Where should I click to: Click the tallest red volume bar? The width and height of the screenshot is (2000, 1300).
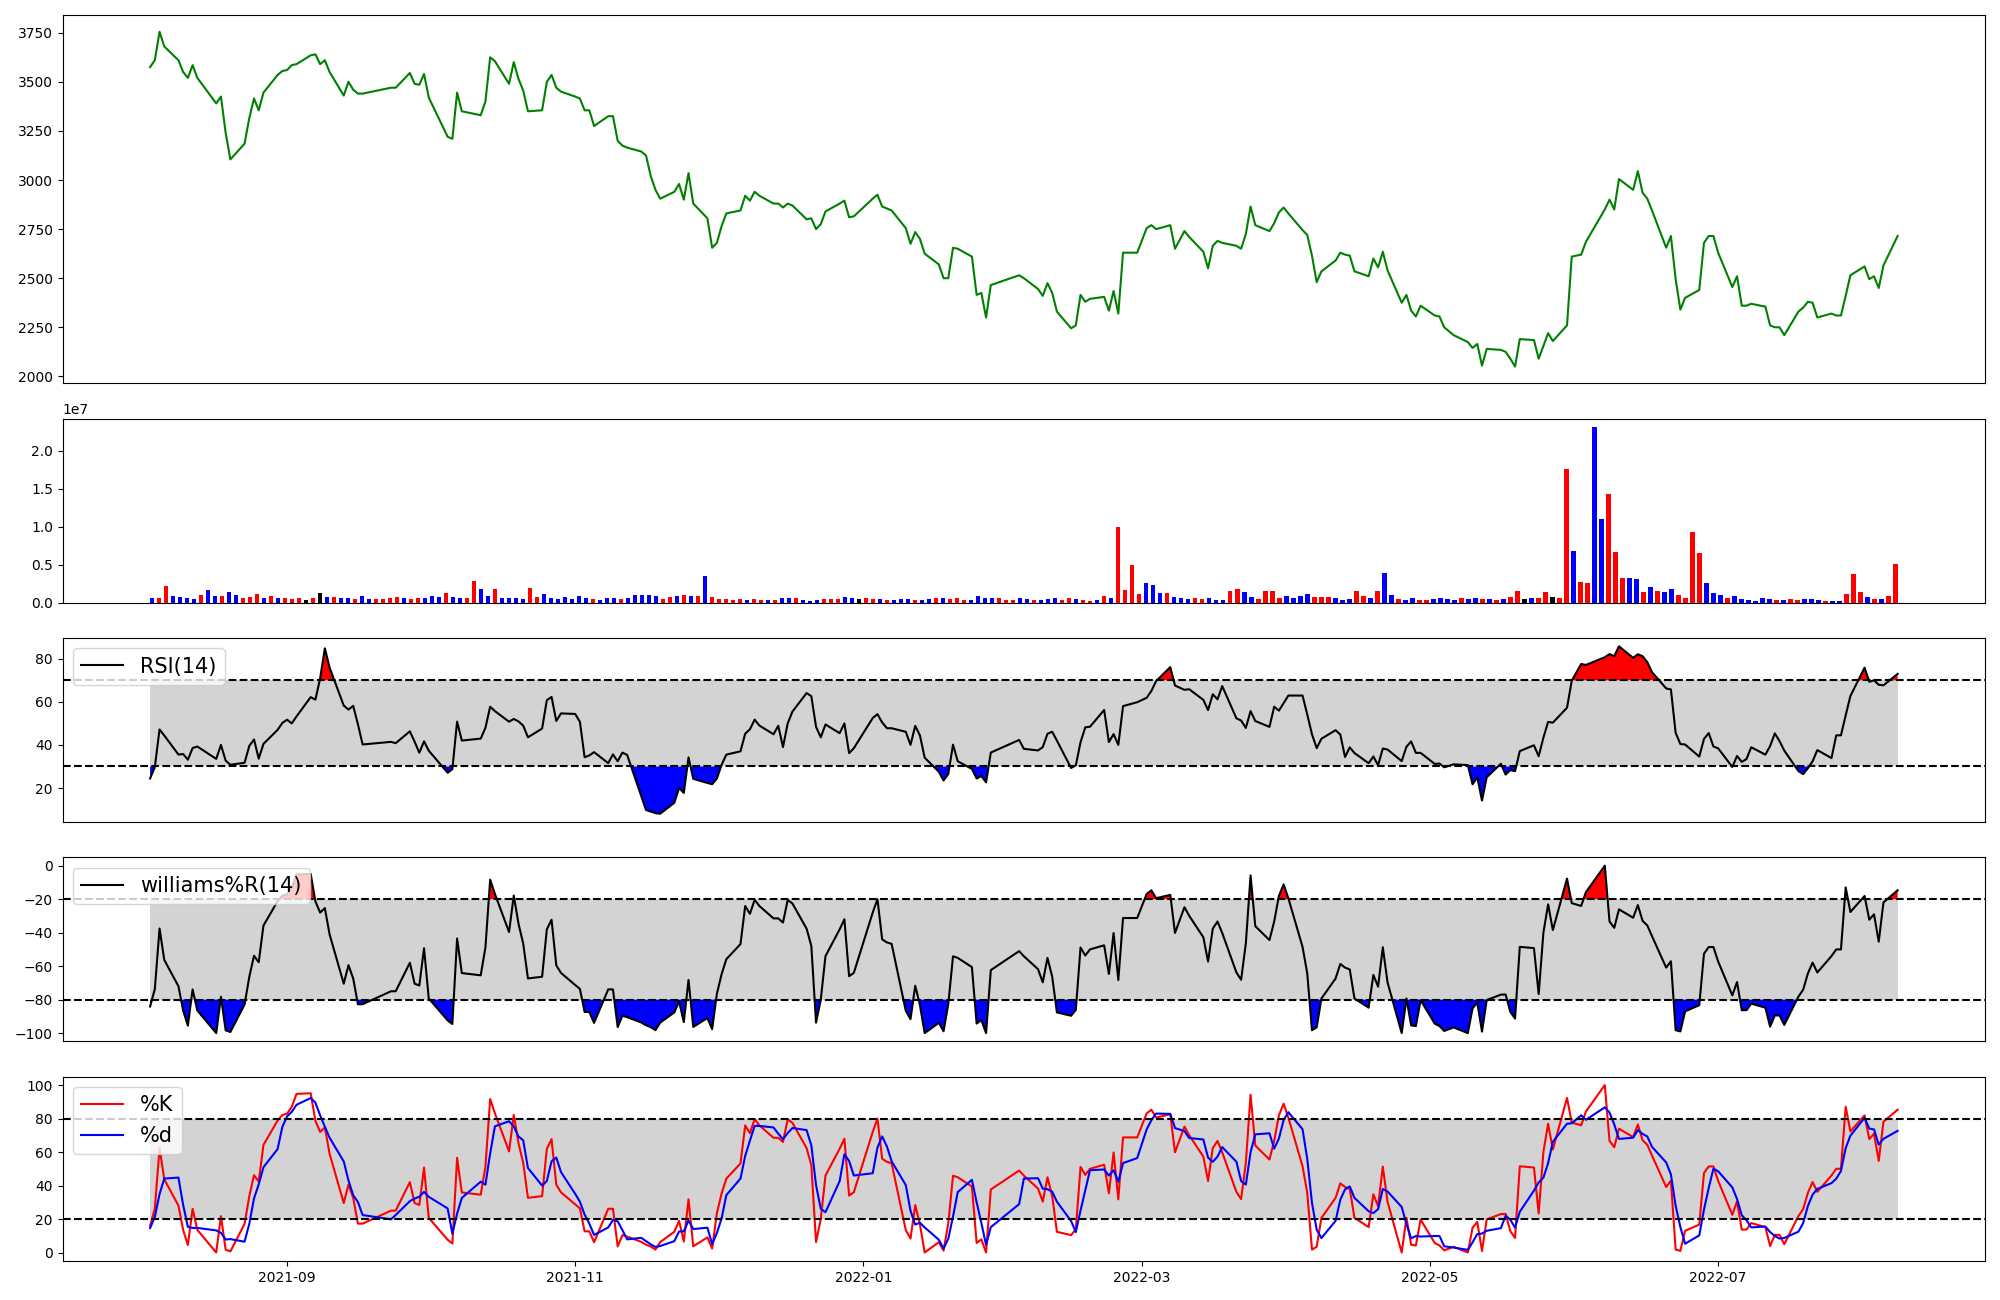click(x=1566, y=535)
